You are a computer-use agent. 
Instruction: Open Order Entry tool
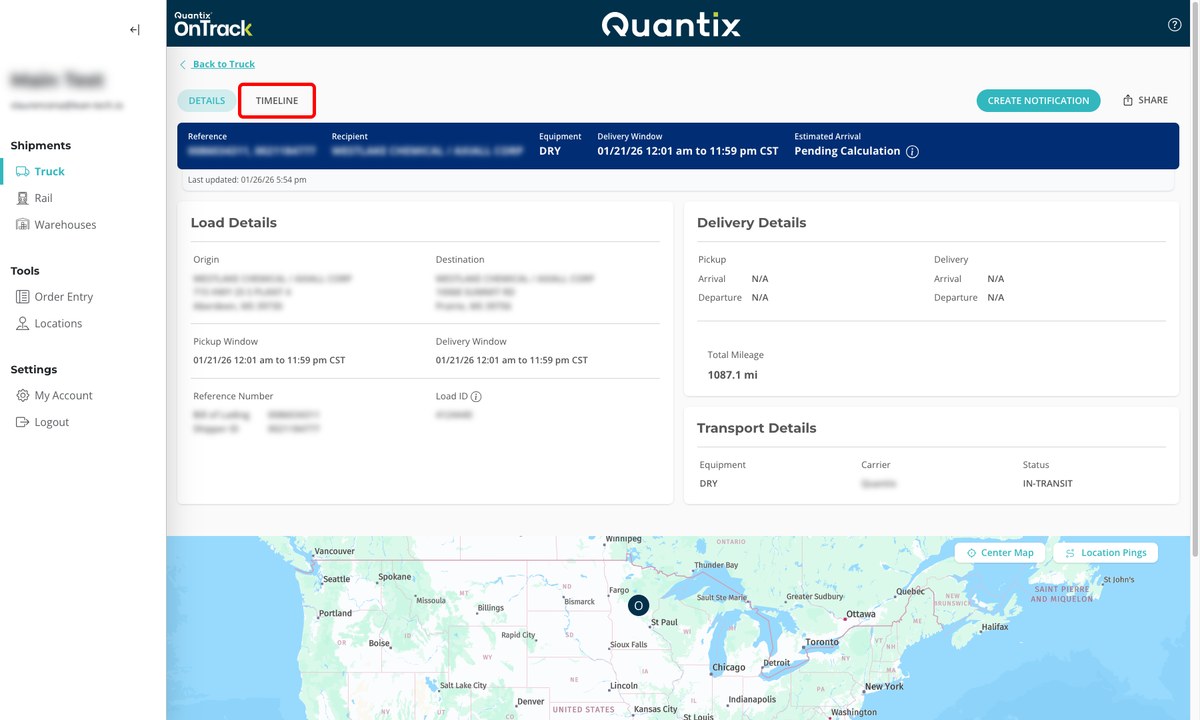pyautogui.click(x=63, y=297)
